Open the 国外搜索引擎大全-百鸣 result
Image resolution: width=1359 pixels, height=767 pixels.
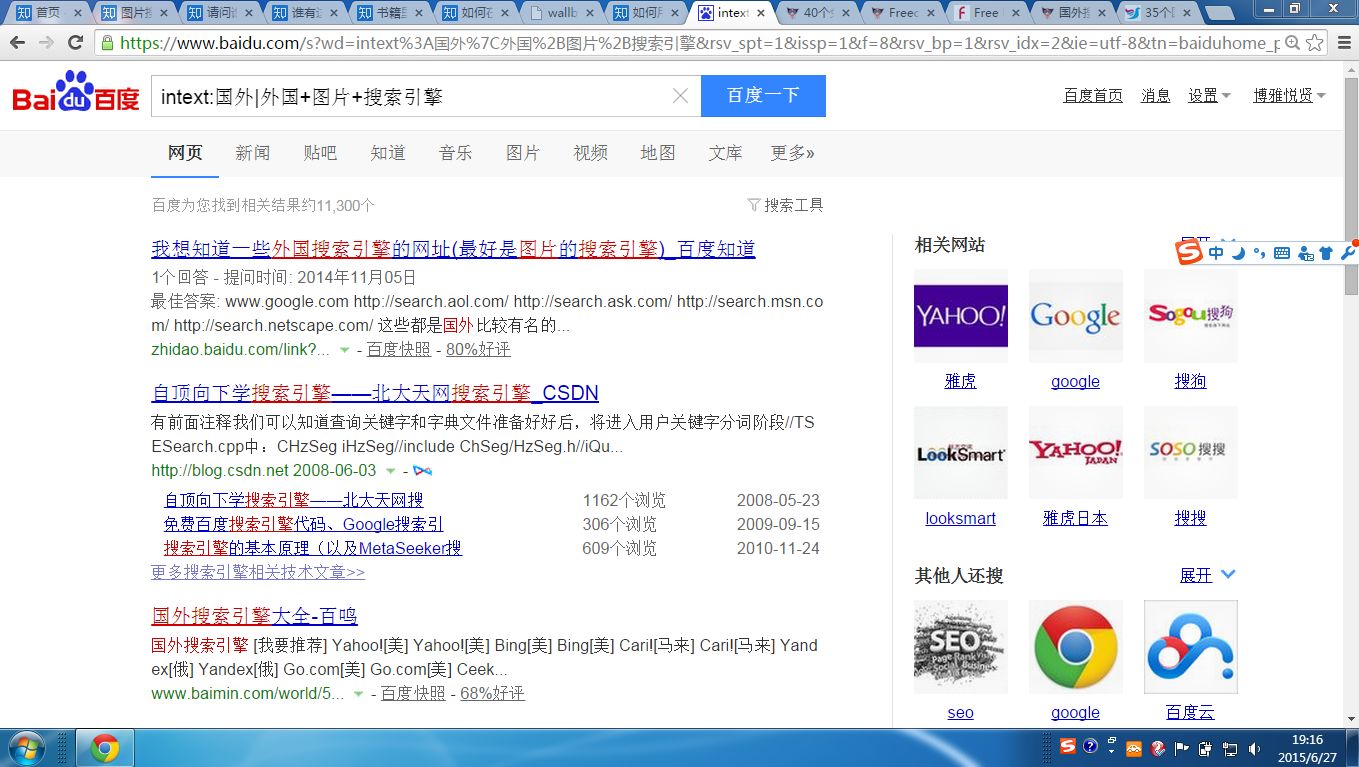pos(254,615)
